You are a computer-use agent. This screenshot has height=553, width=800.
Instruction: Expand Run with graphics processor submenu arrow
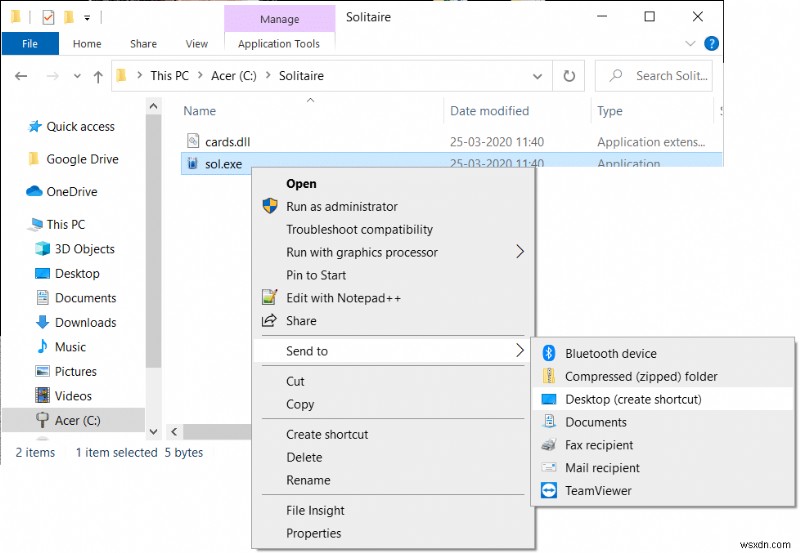(520, 252)
